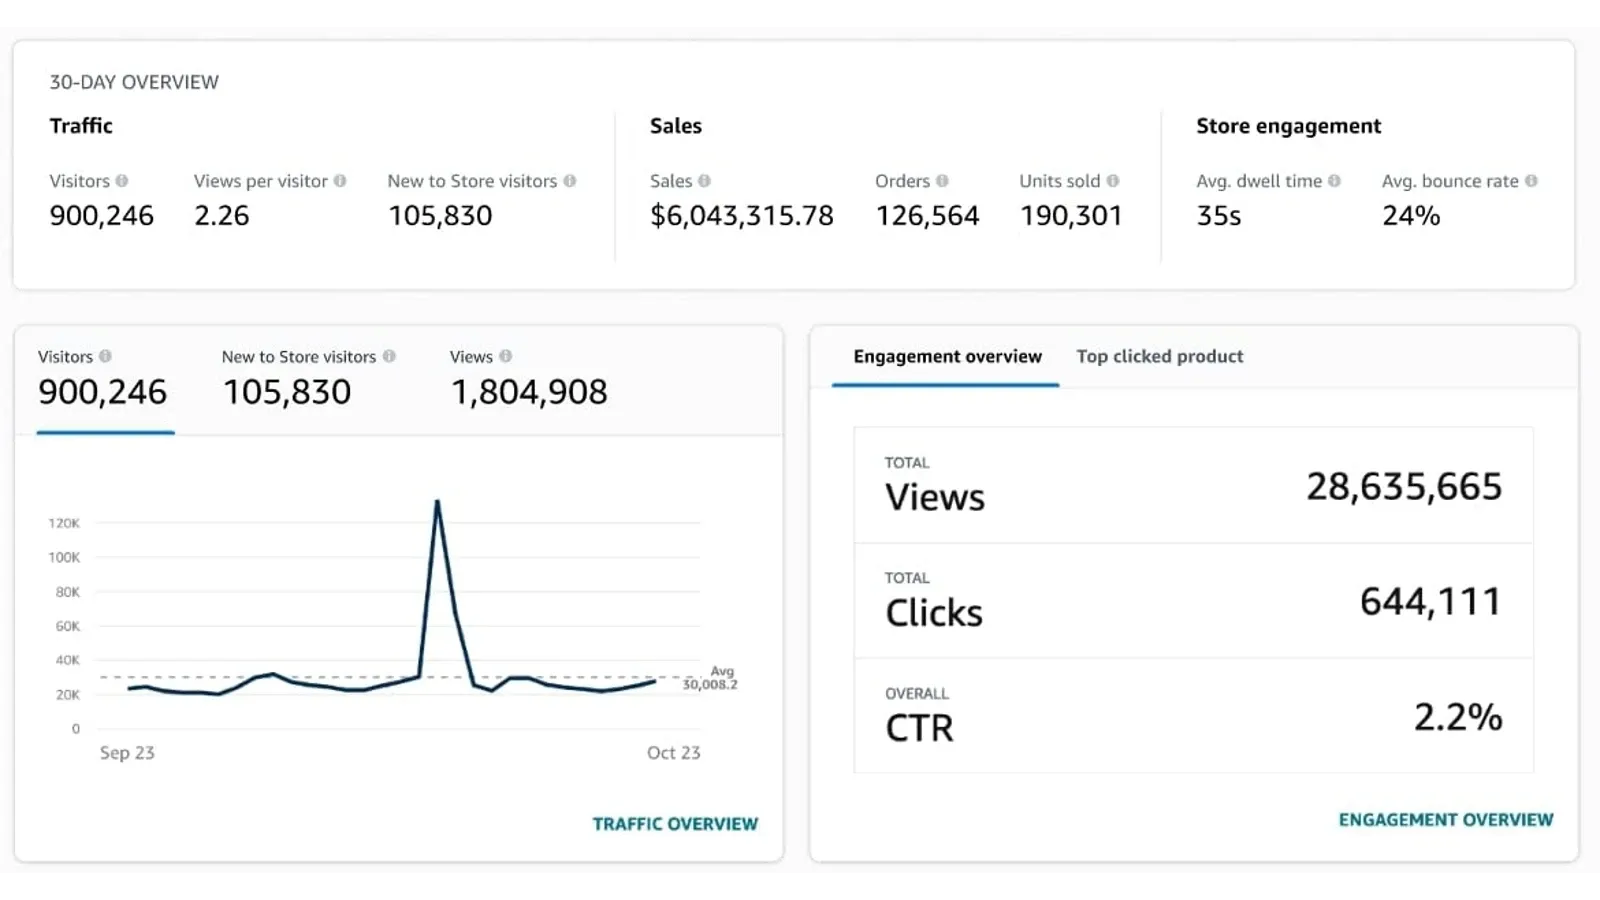Click the 100K y-axis label
Screen dimensions: 1600x900
click(64, 557)
